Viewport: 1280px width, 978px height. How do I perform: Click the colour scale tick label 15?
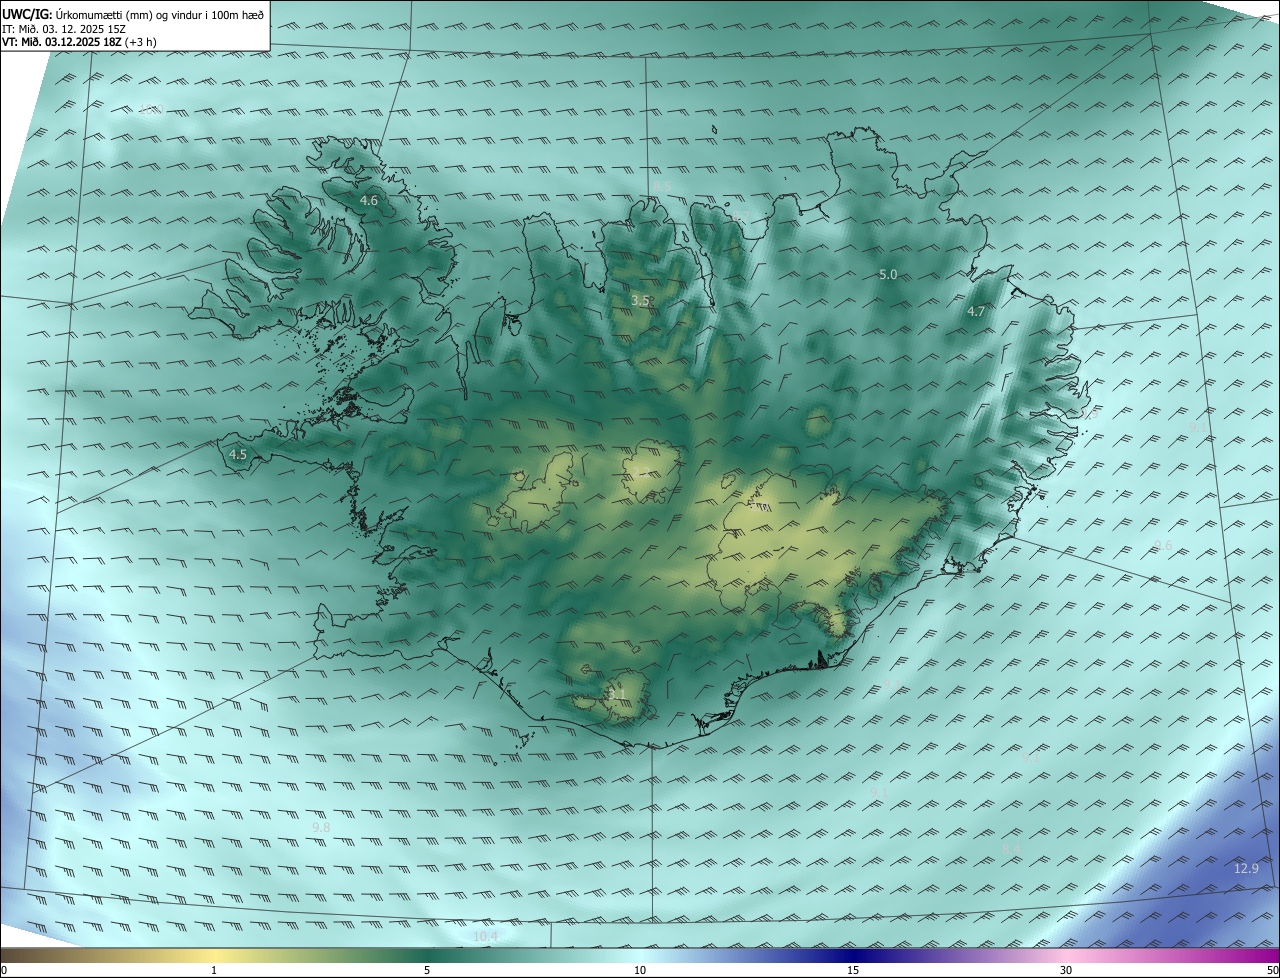tap(853, 970)
